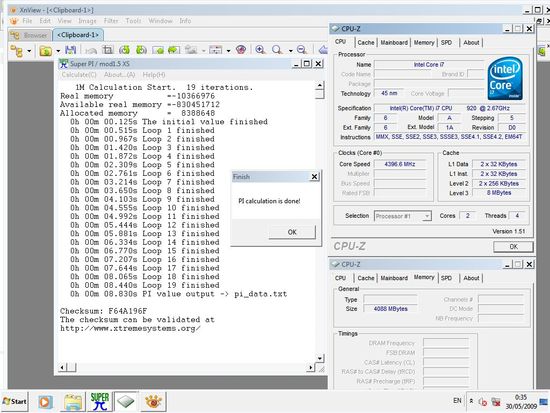Click the Core Speed 4396.6 MHz field
The image size is (550, 413).
click(400, 164)
